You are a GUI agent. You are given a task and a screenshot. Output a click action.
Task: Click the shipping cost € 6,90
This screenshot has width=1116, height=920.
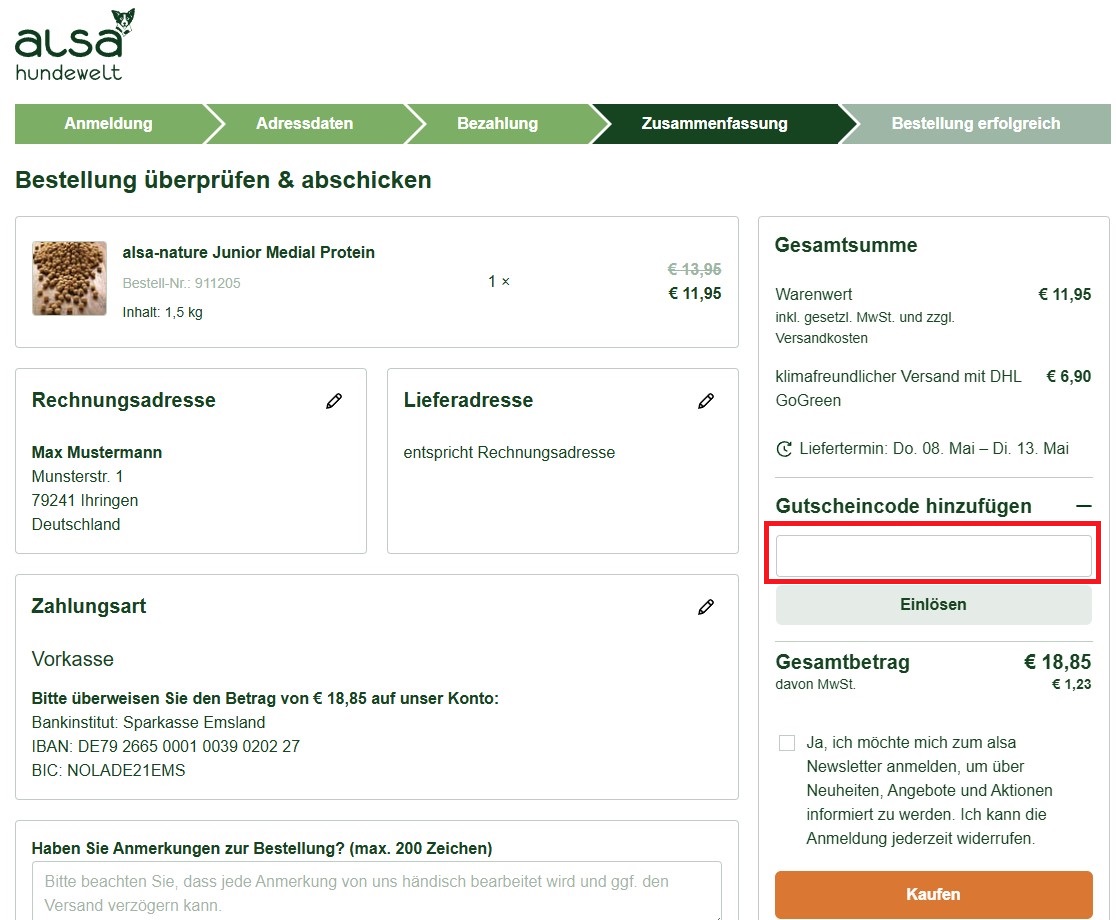(x=1068, y=376)
